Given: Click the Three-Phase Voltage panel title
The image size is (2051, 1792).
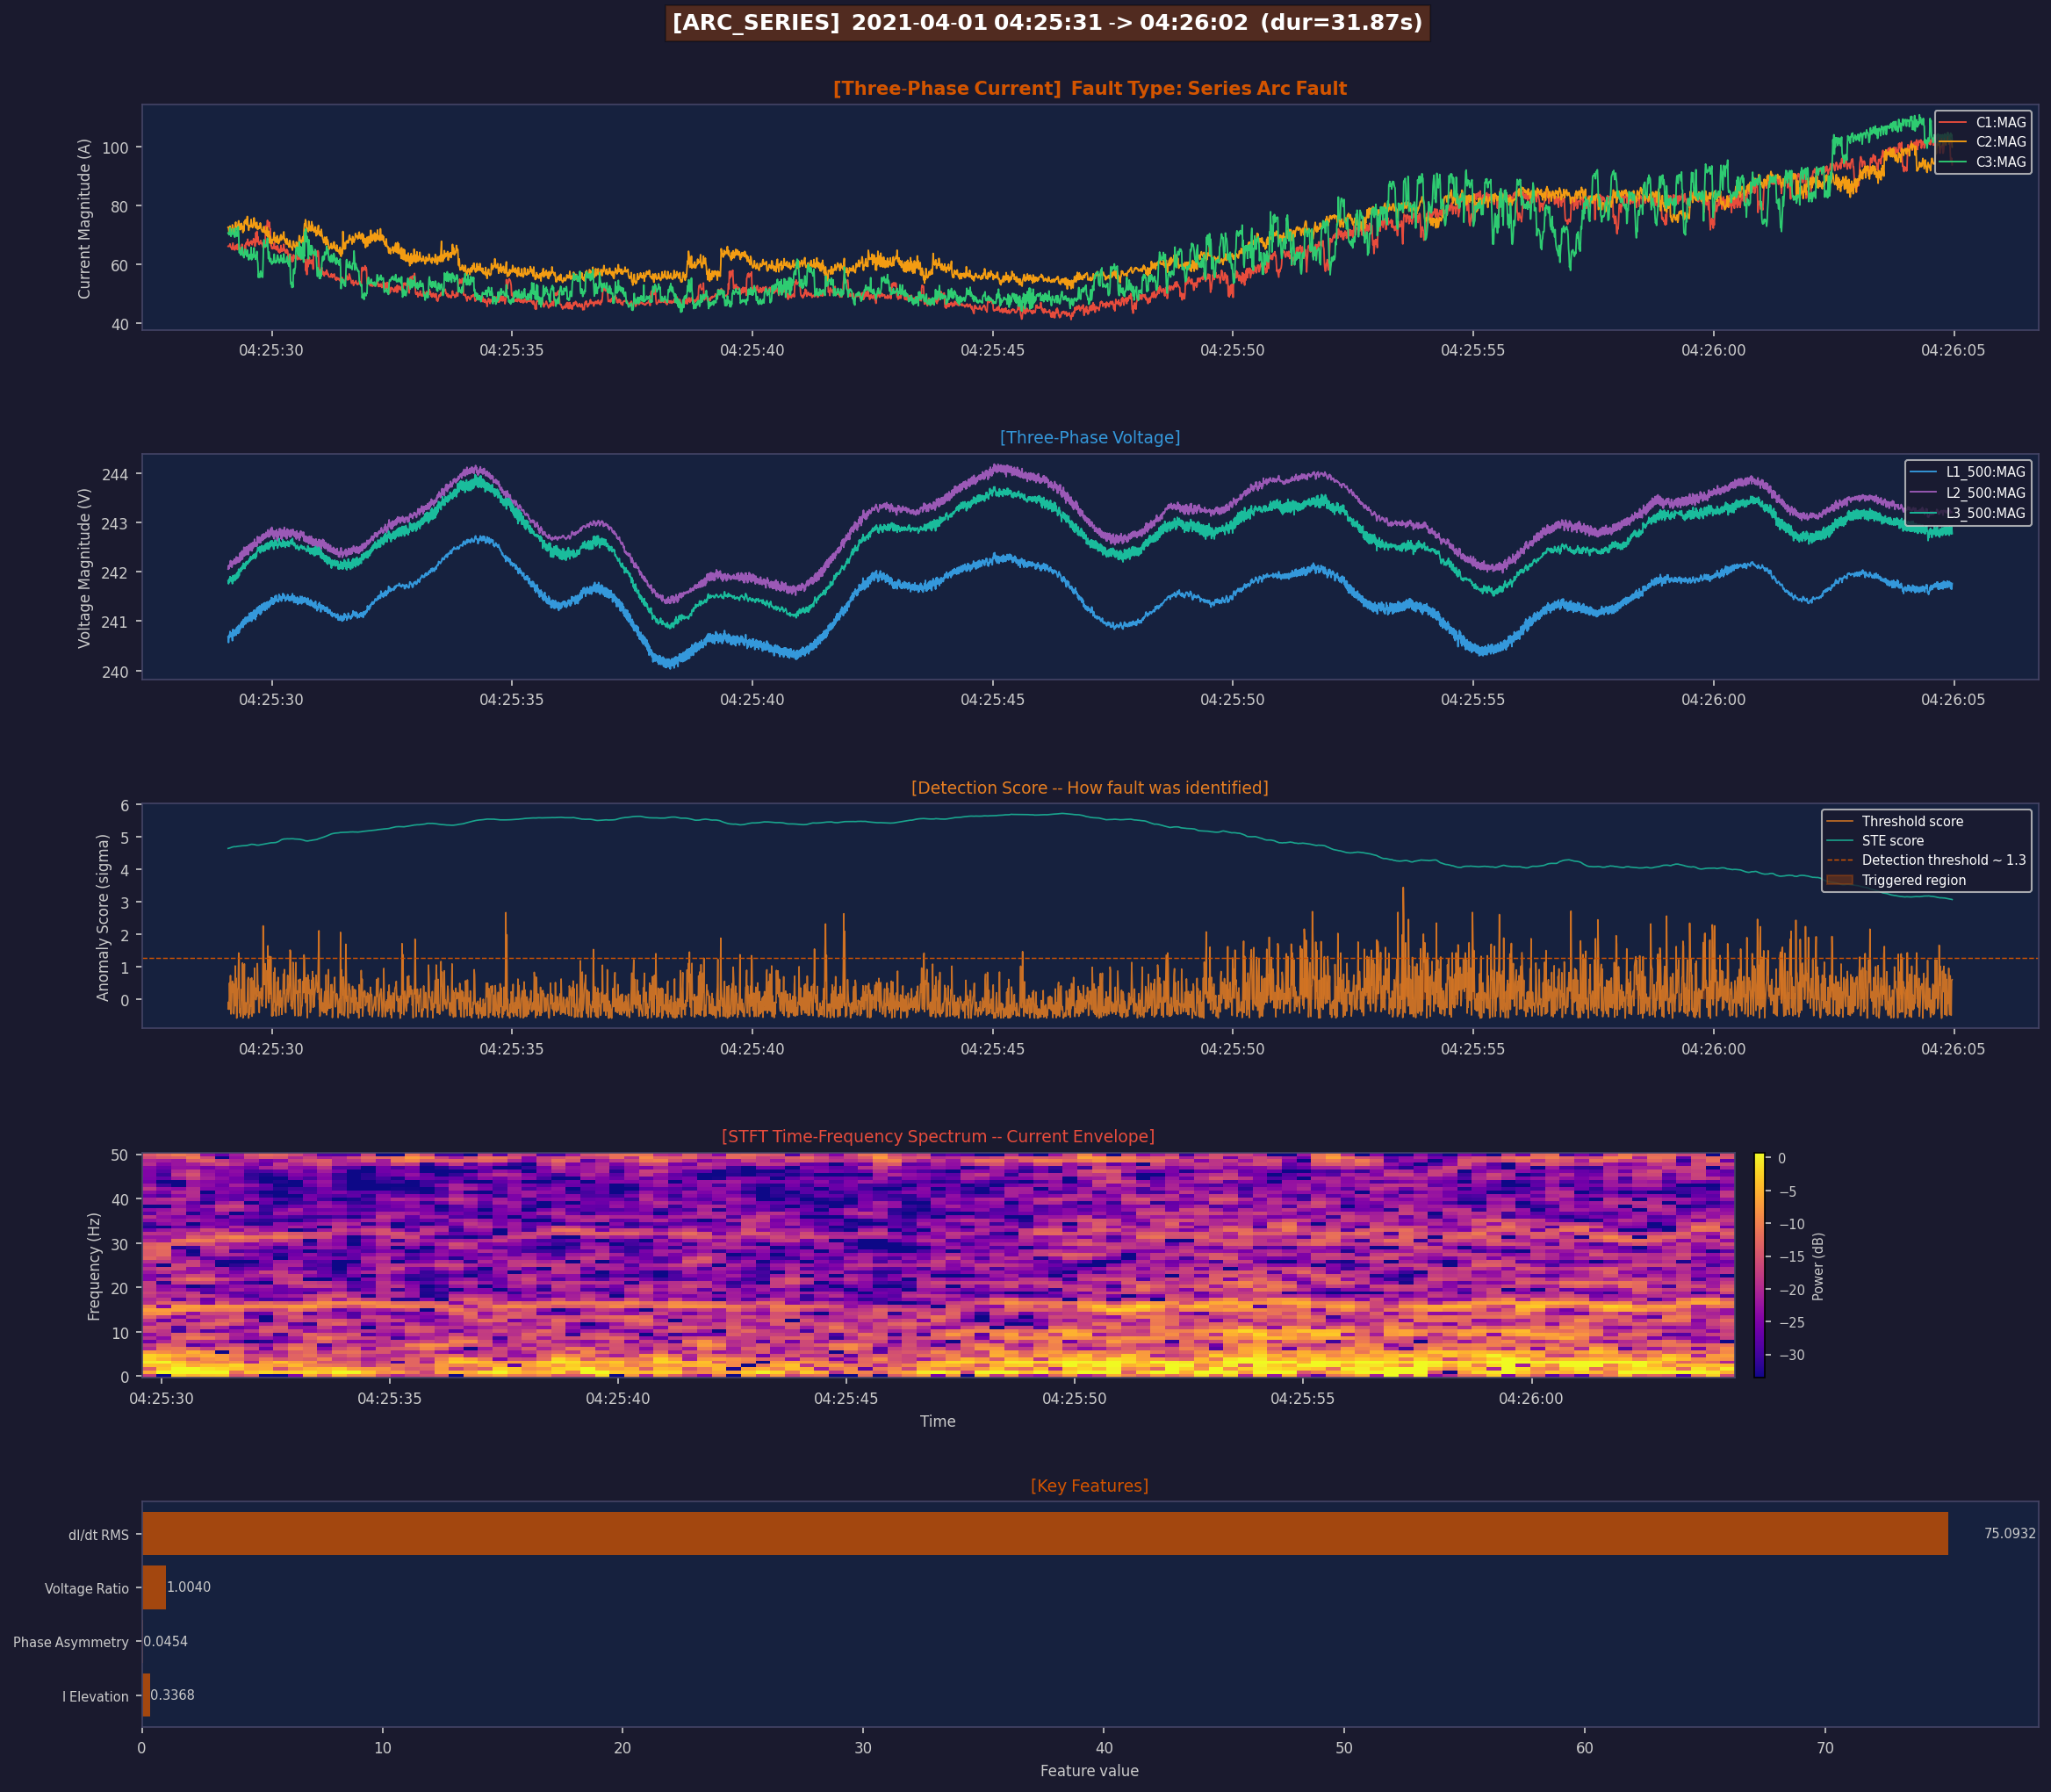Looking at the screenshot, I should [x=1089, y=437].
